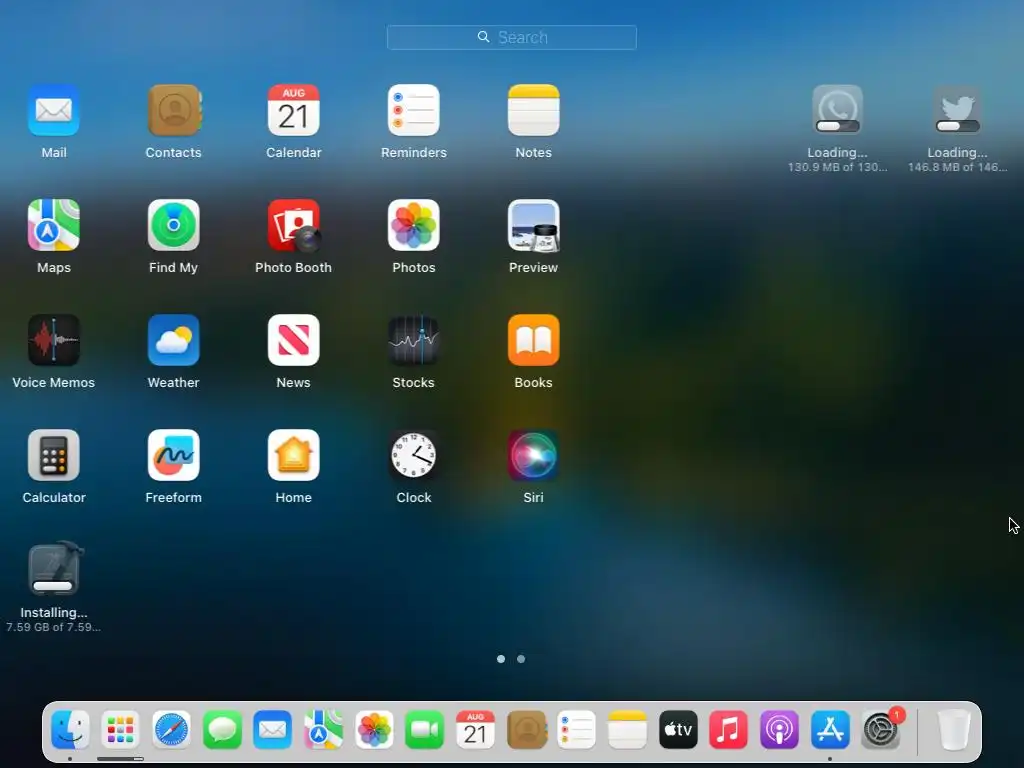
Task: Launch FaceTime from the Dock
Action: [x=424, y=729]
